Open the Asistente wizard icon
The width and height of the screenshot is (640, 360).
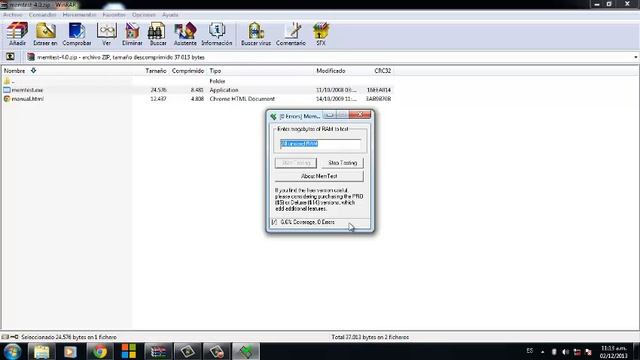point(185,34)
